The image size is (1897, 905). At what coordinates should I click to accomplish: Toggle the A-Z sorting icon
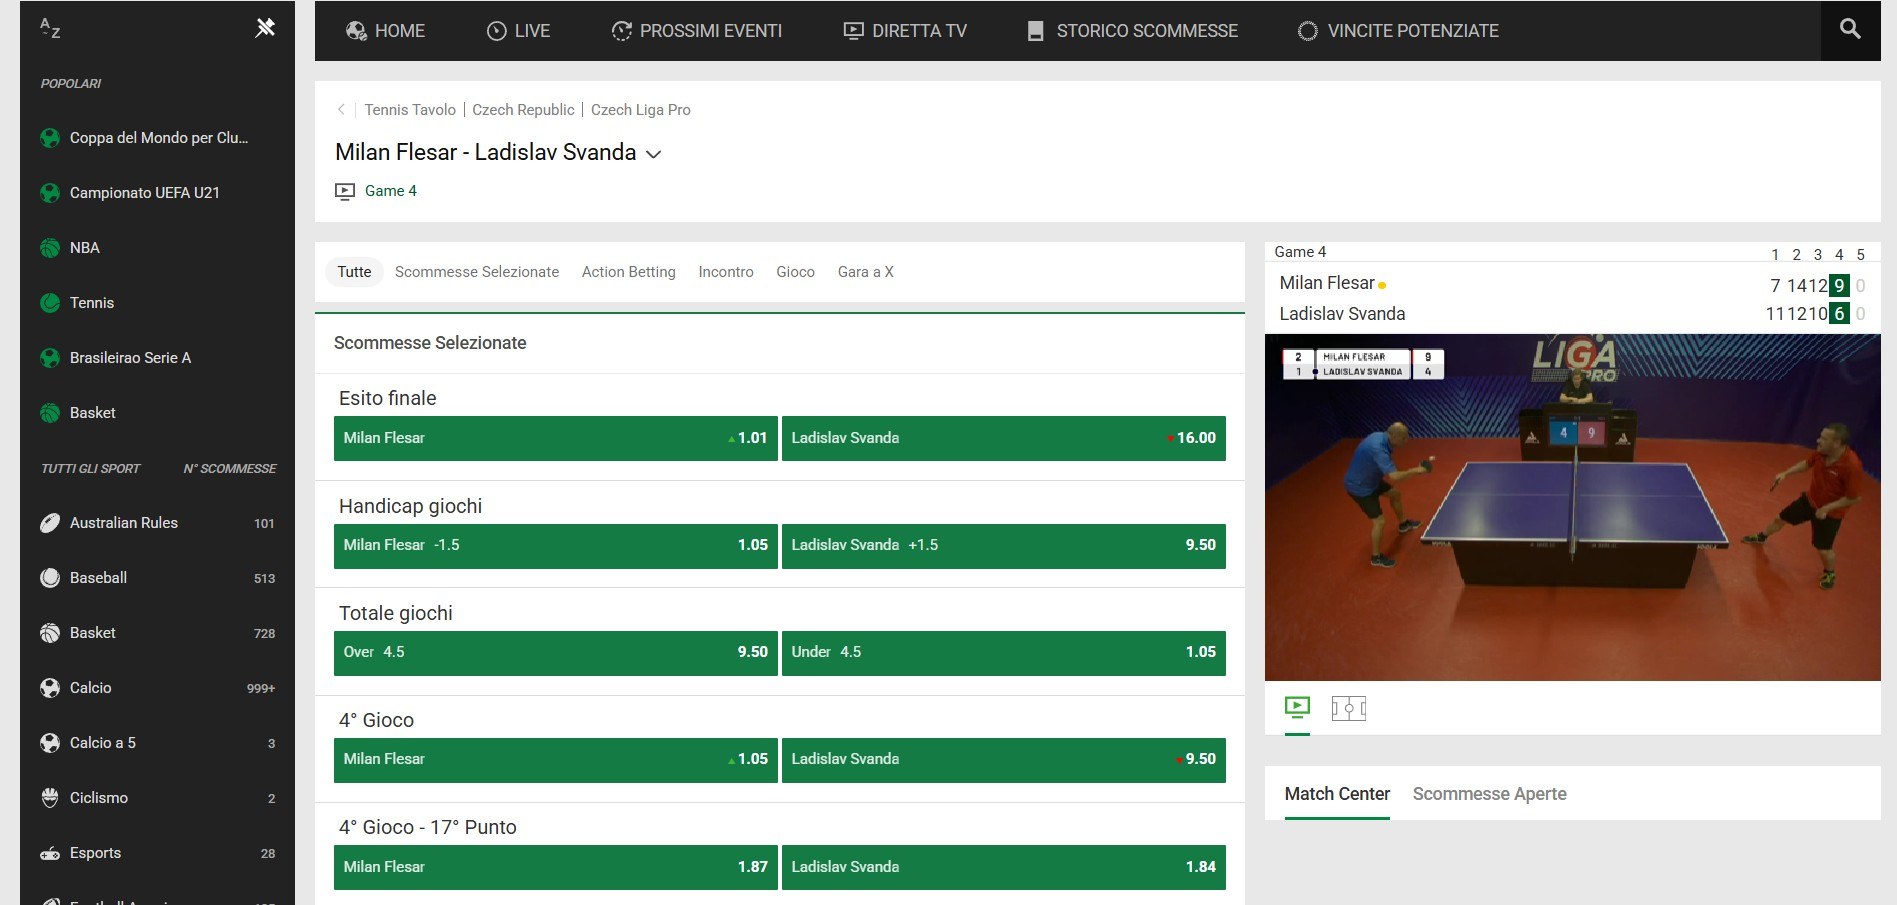tap(48, 28)
